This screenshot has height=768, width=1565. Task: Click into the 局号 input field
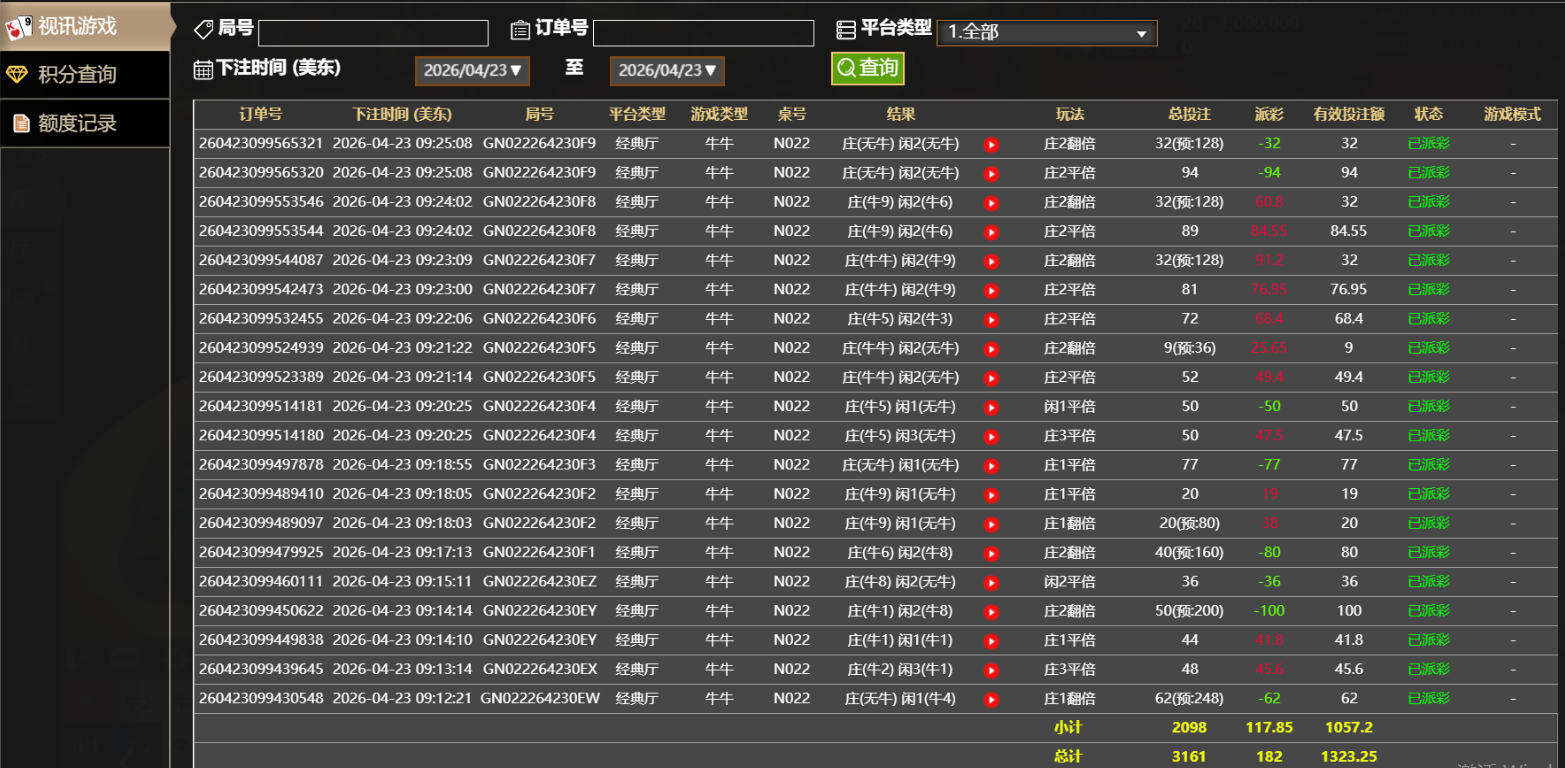[x=373, y=33]
